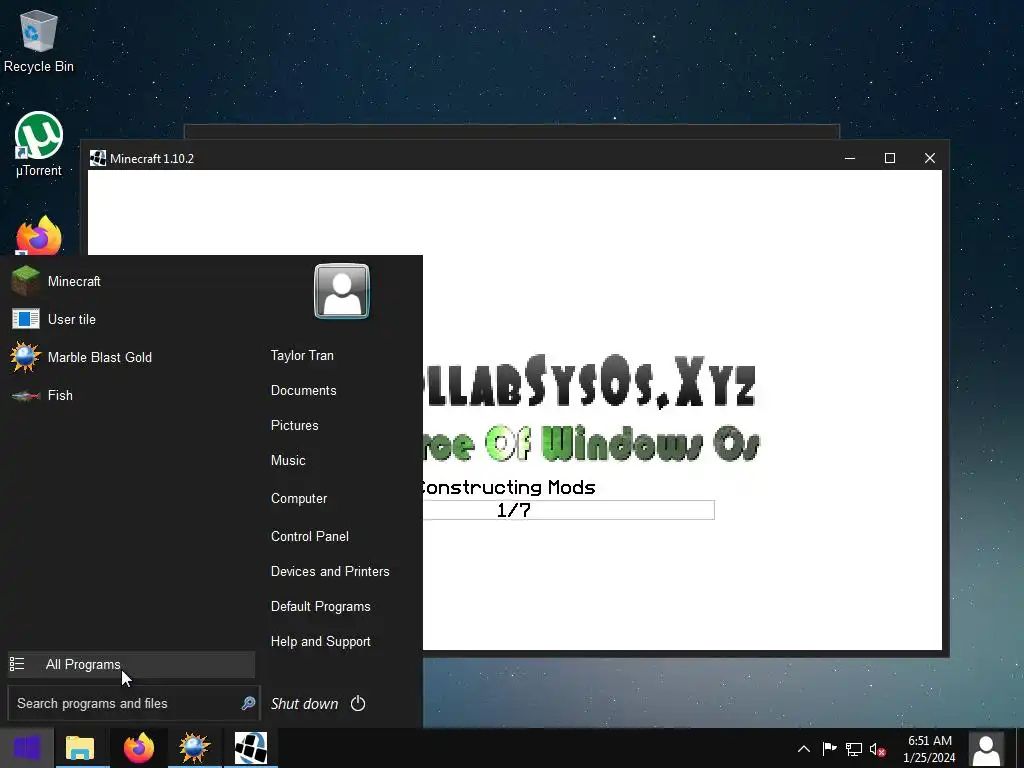Focus the Search programs and files box

coord(134,703)
